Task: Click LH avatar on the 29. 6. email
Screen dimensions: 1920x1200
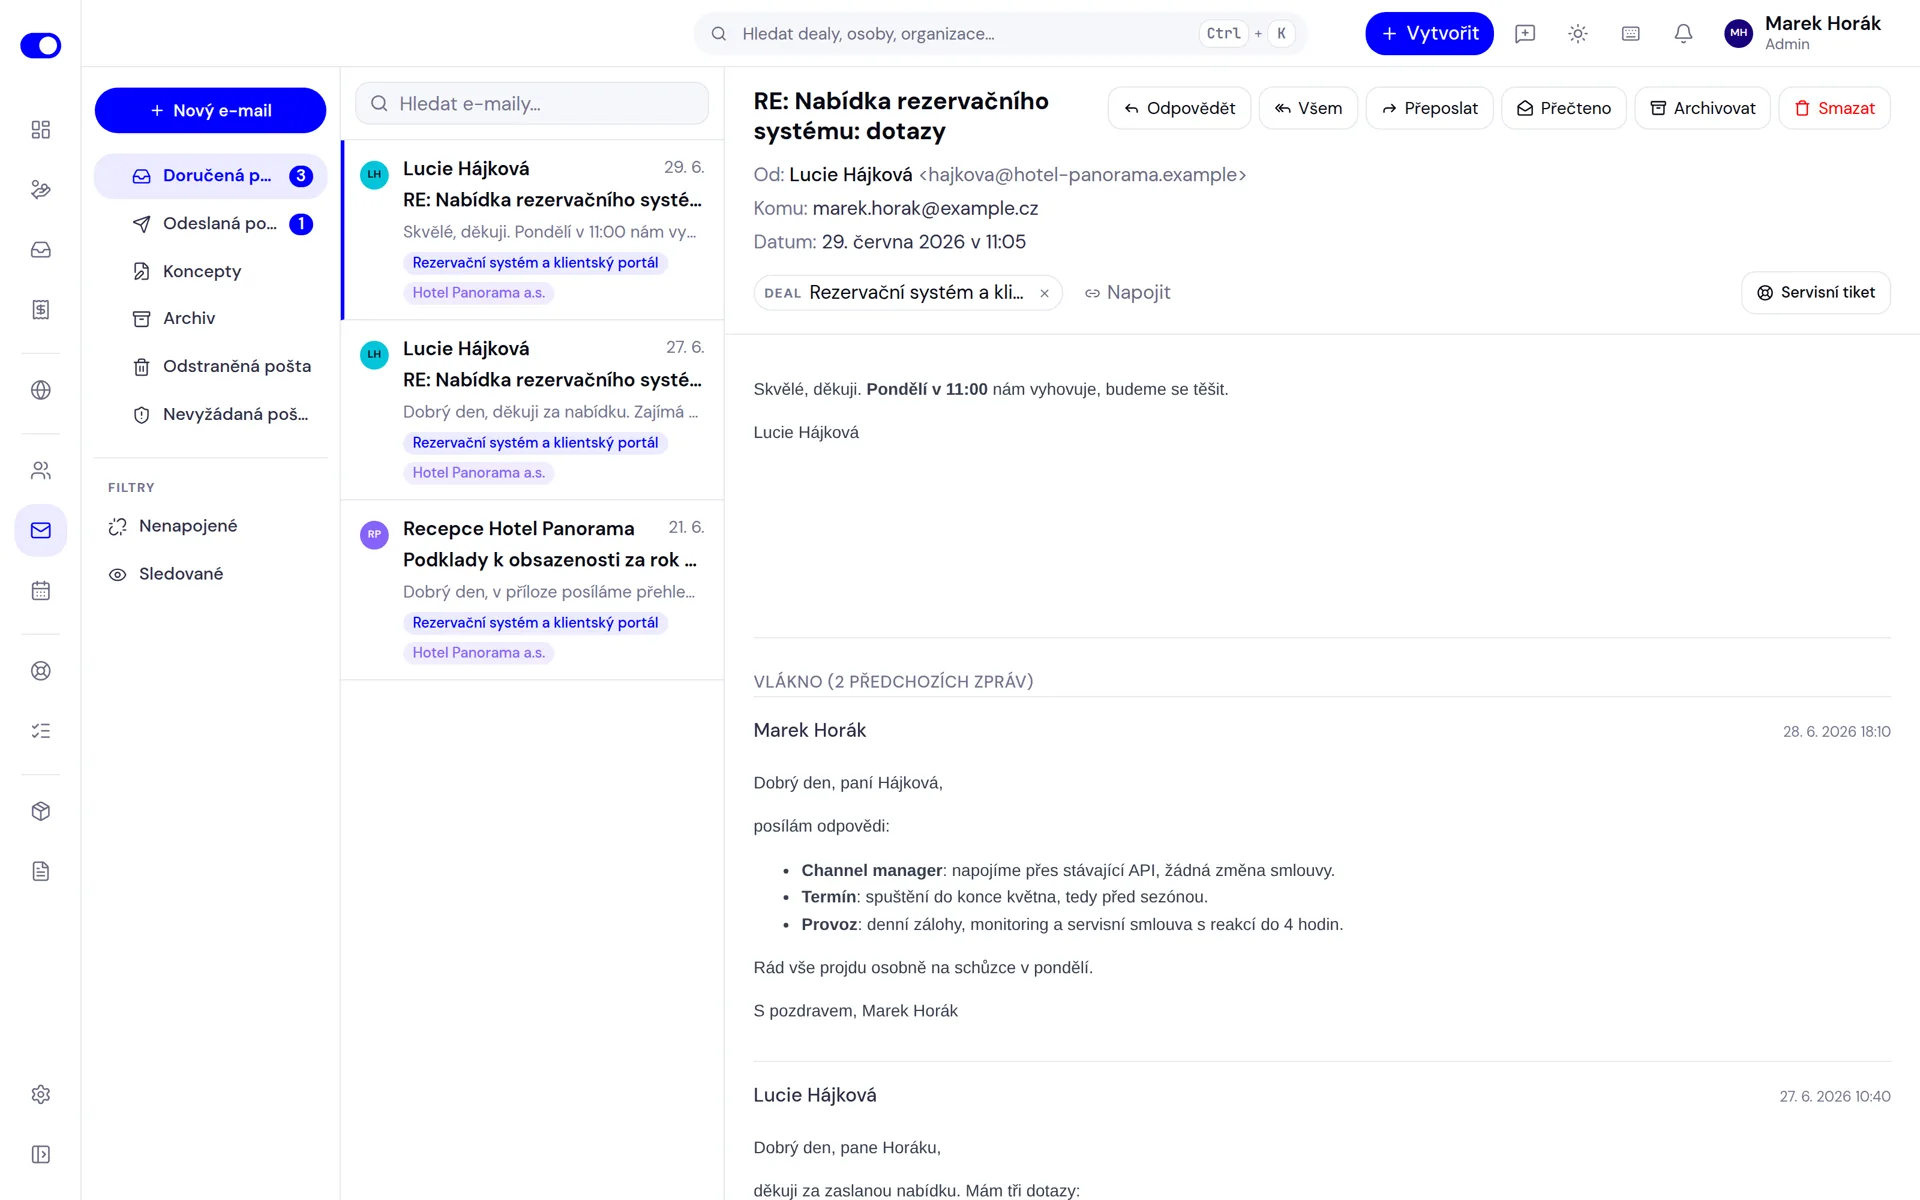Action: (374, 174)
